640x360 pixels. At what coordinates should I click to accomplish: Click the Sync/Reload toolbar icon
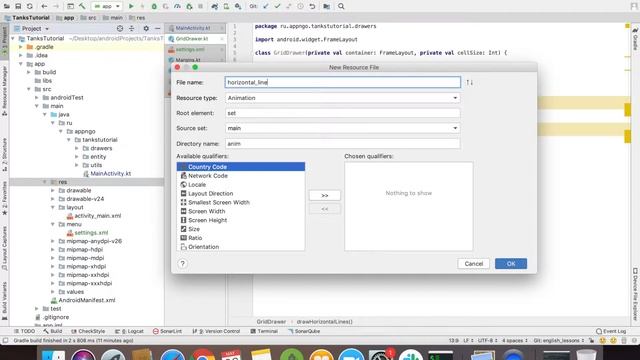[x=29, y=6]
